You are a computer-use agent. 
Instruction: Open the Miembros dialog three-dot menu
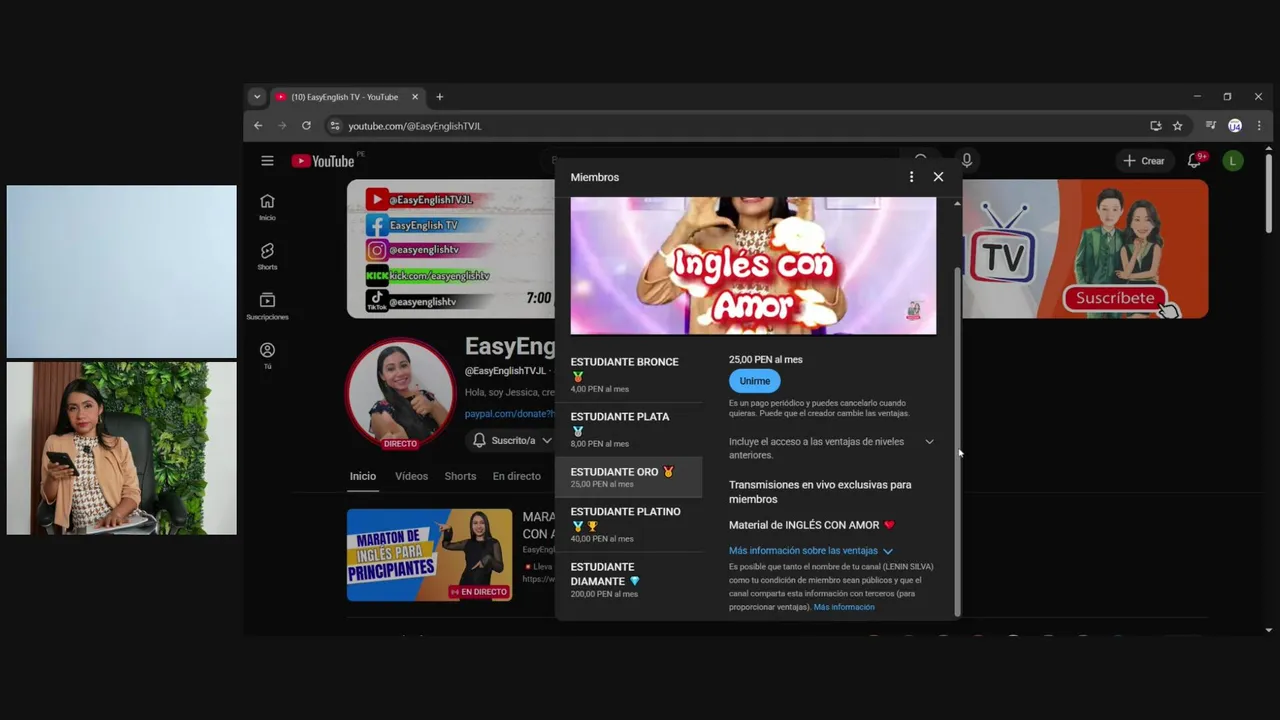pos(911,177)
